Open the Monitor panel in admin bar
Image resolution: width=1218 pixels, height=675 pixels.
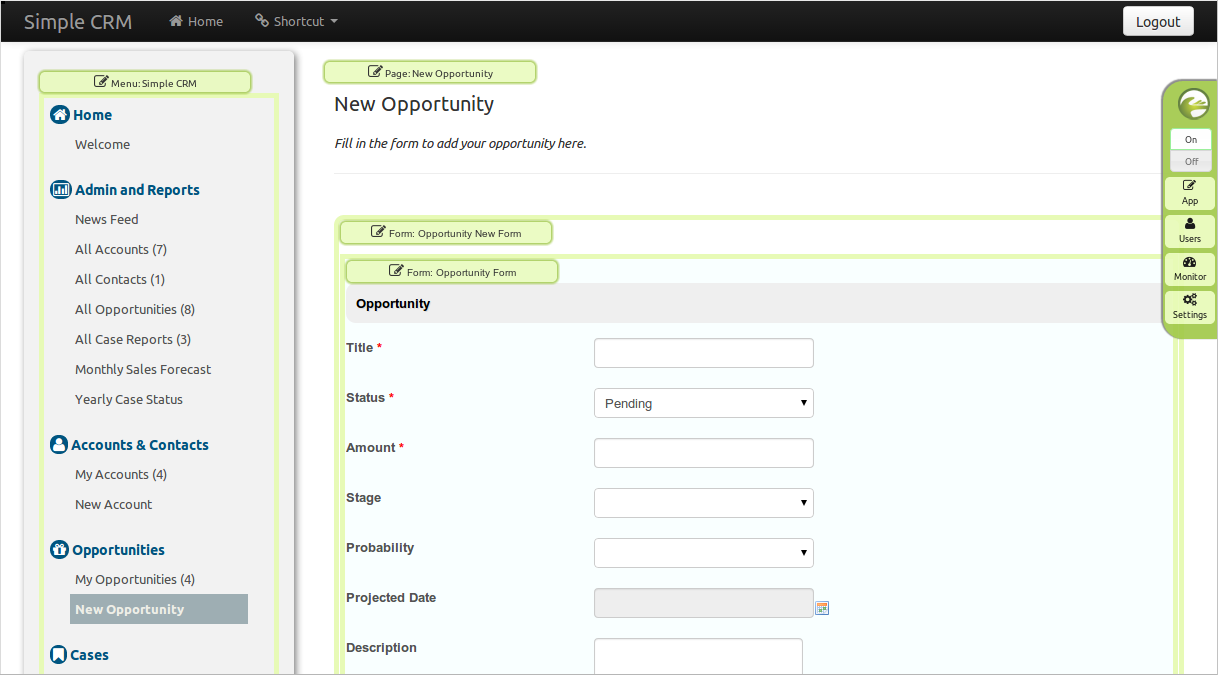pyautogui.click(x=1190, y=269)
